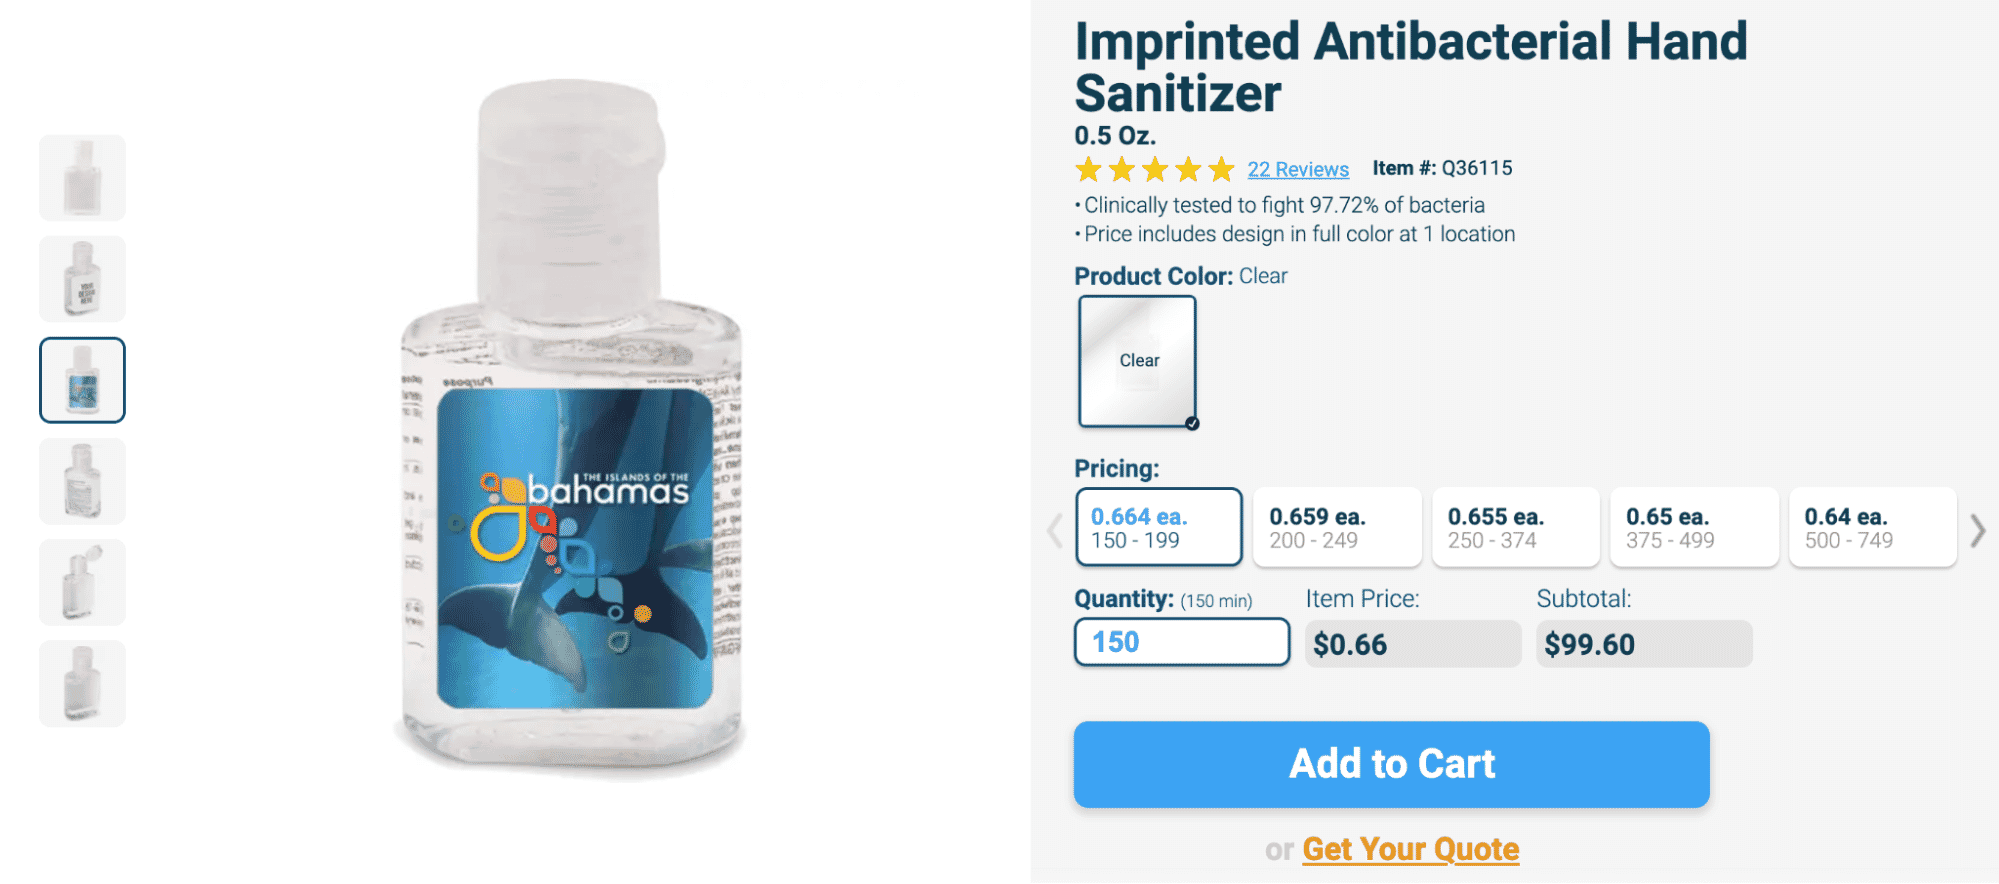Choose the Clear product color swatch

coord(1138,361)
